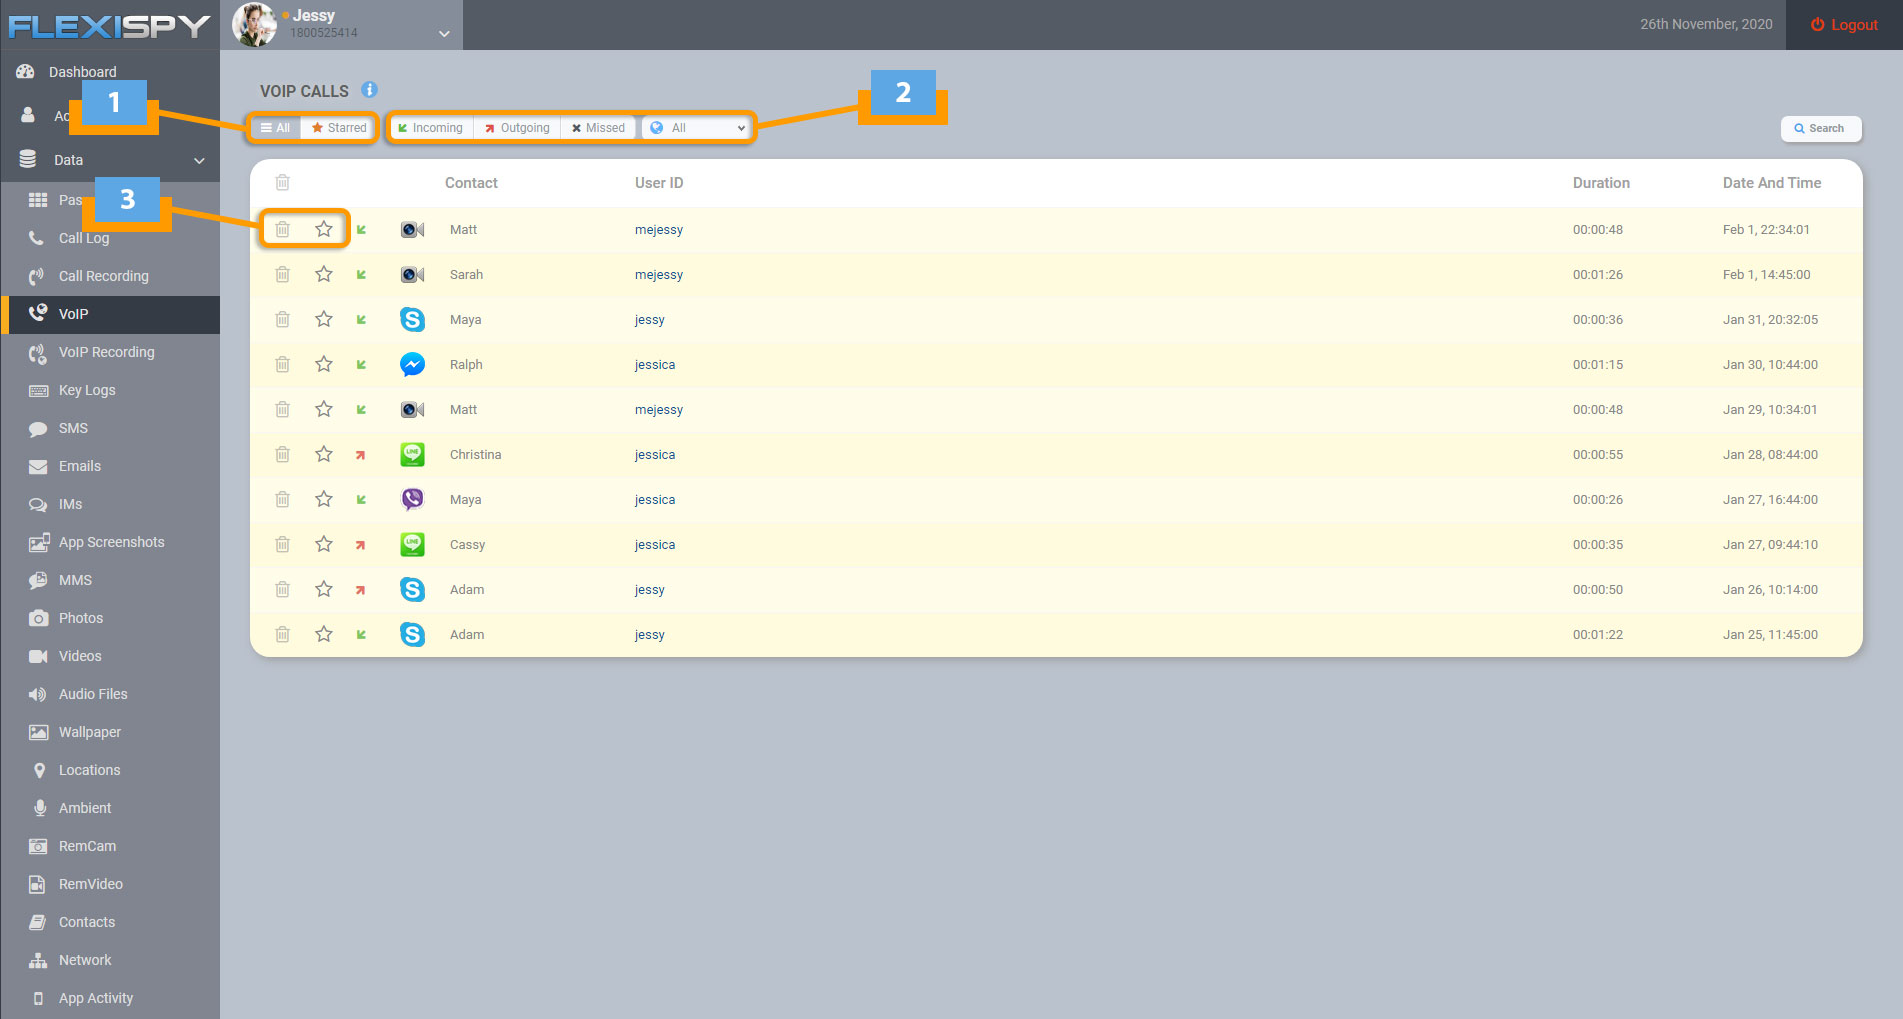Screen dimensions: 1903x1019
Task: Click Skype icon in Jan 31 Maya row
Action: click(412, 320)
